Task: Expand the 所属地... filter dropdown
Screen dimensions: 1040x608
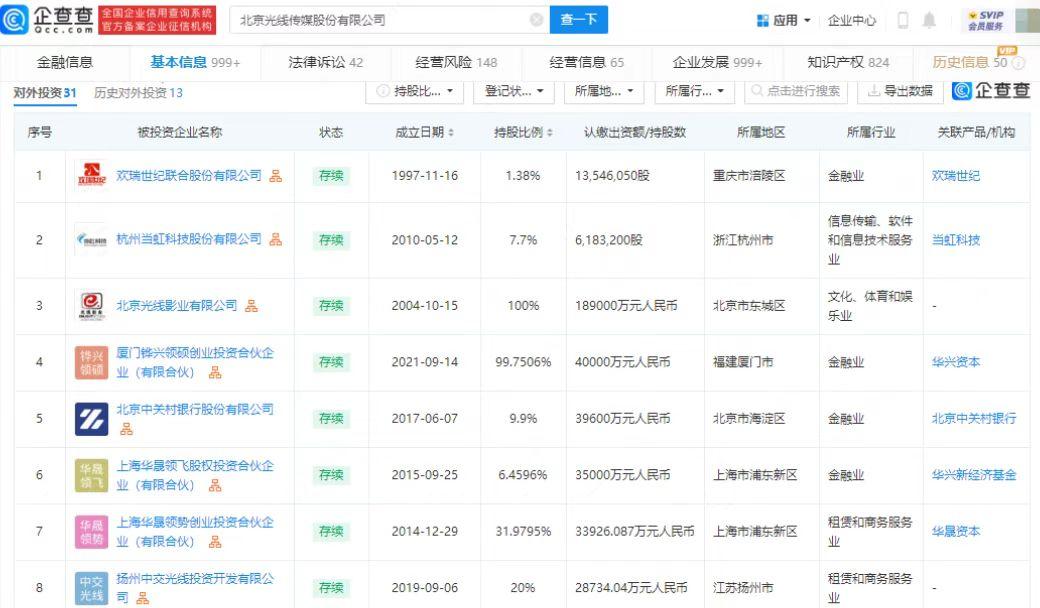Action: click(604, 91)
